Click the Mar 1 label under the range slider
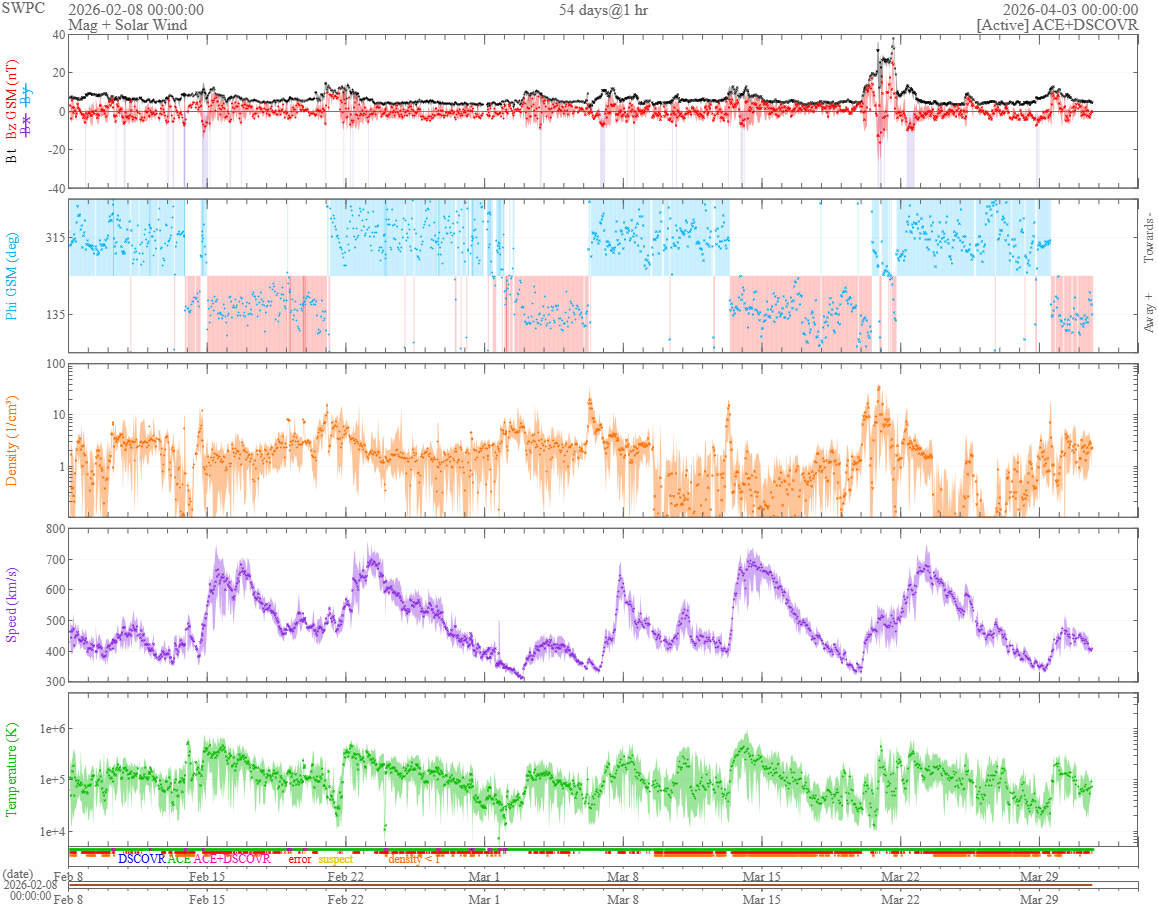The width and height of the screenshot is (1158, 906). coord(484,899)
